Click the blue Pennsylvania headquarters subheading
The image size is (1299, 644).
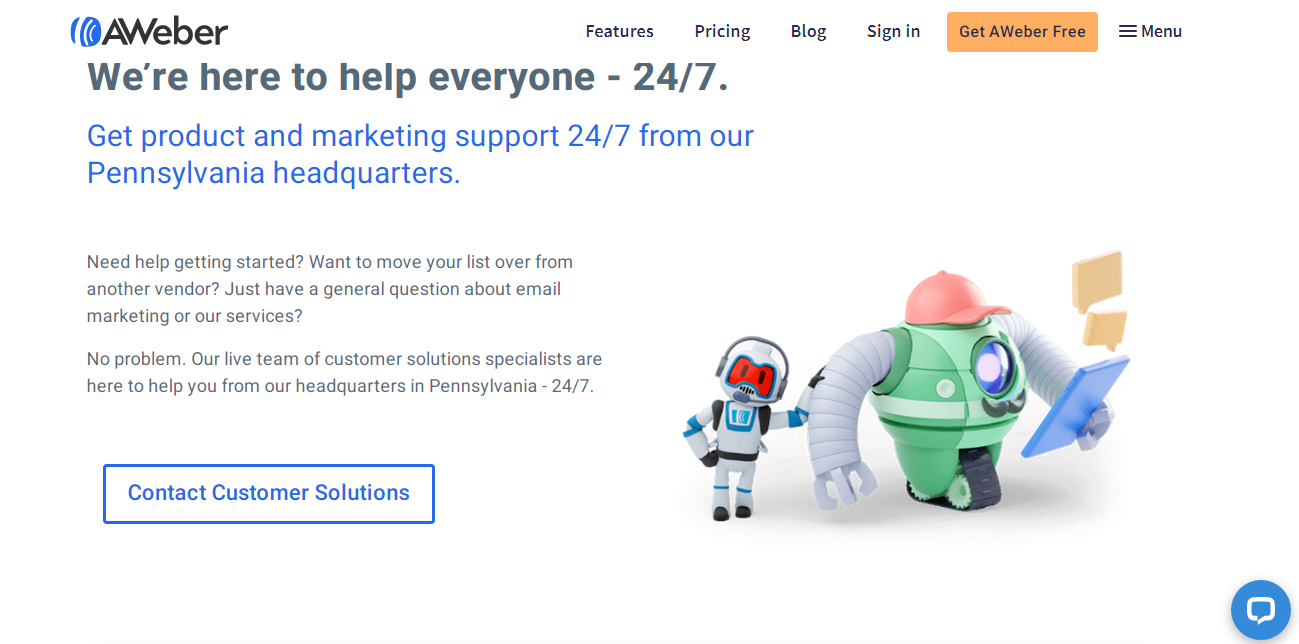(420, 154)
